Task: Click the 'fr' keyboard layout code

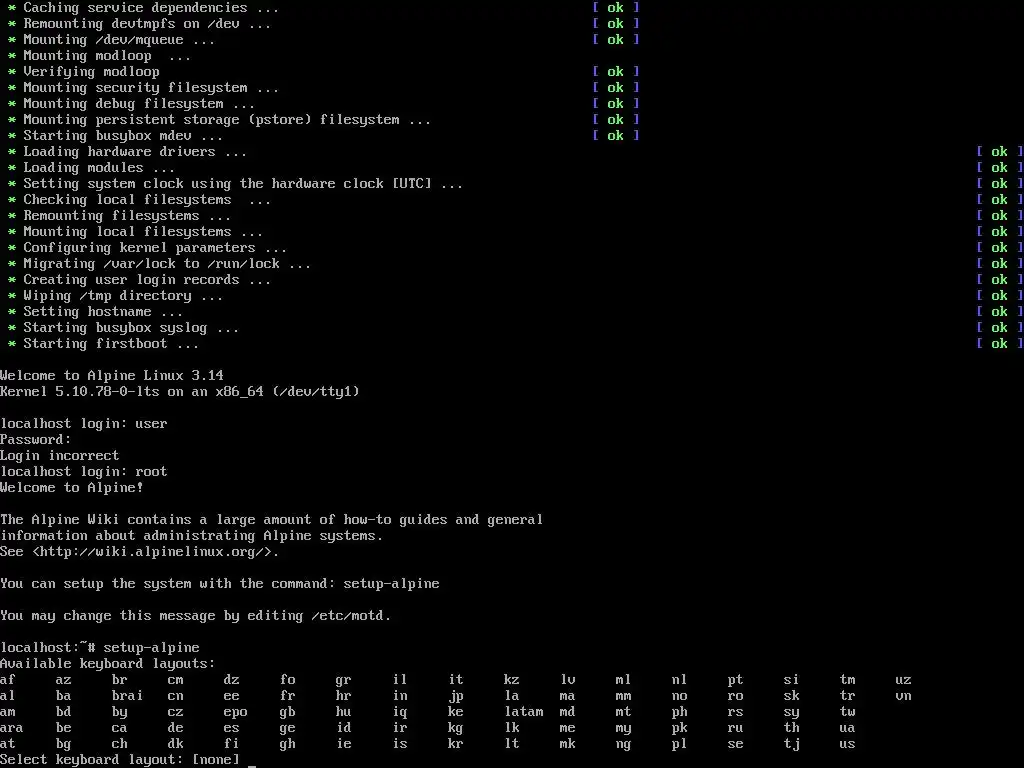Action: pos(287,696)
